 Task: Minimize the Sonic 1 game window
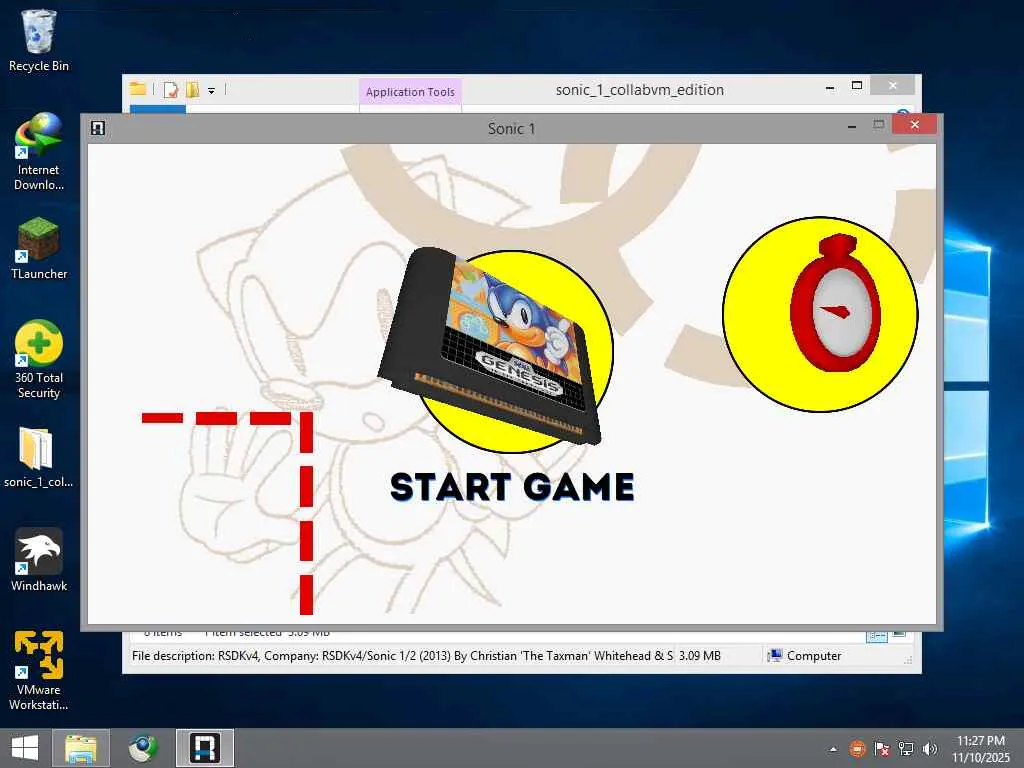coord(852,127)
